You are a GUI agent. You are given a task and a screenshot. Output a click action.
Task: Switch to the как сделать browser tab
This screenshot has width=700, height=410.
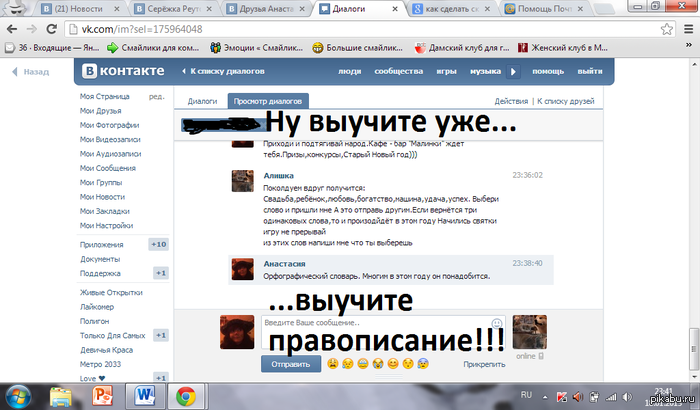(452, 8)
